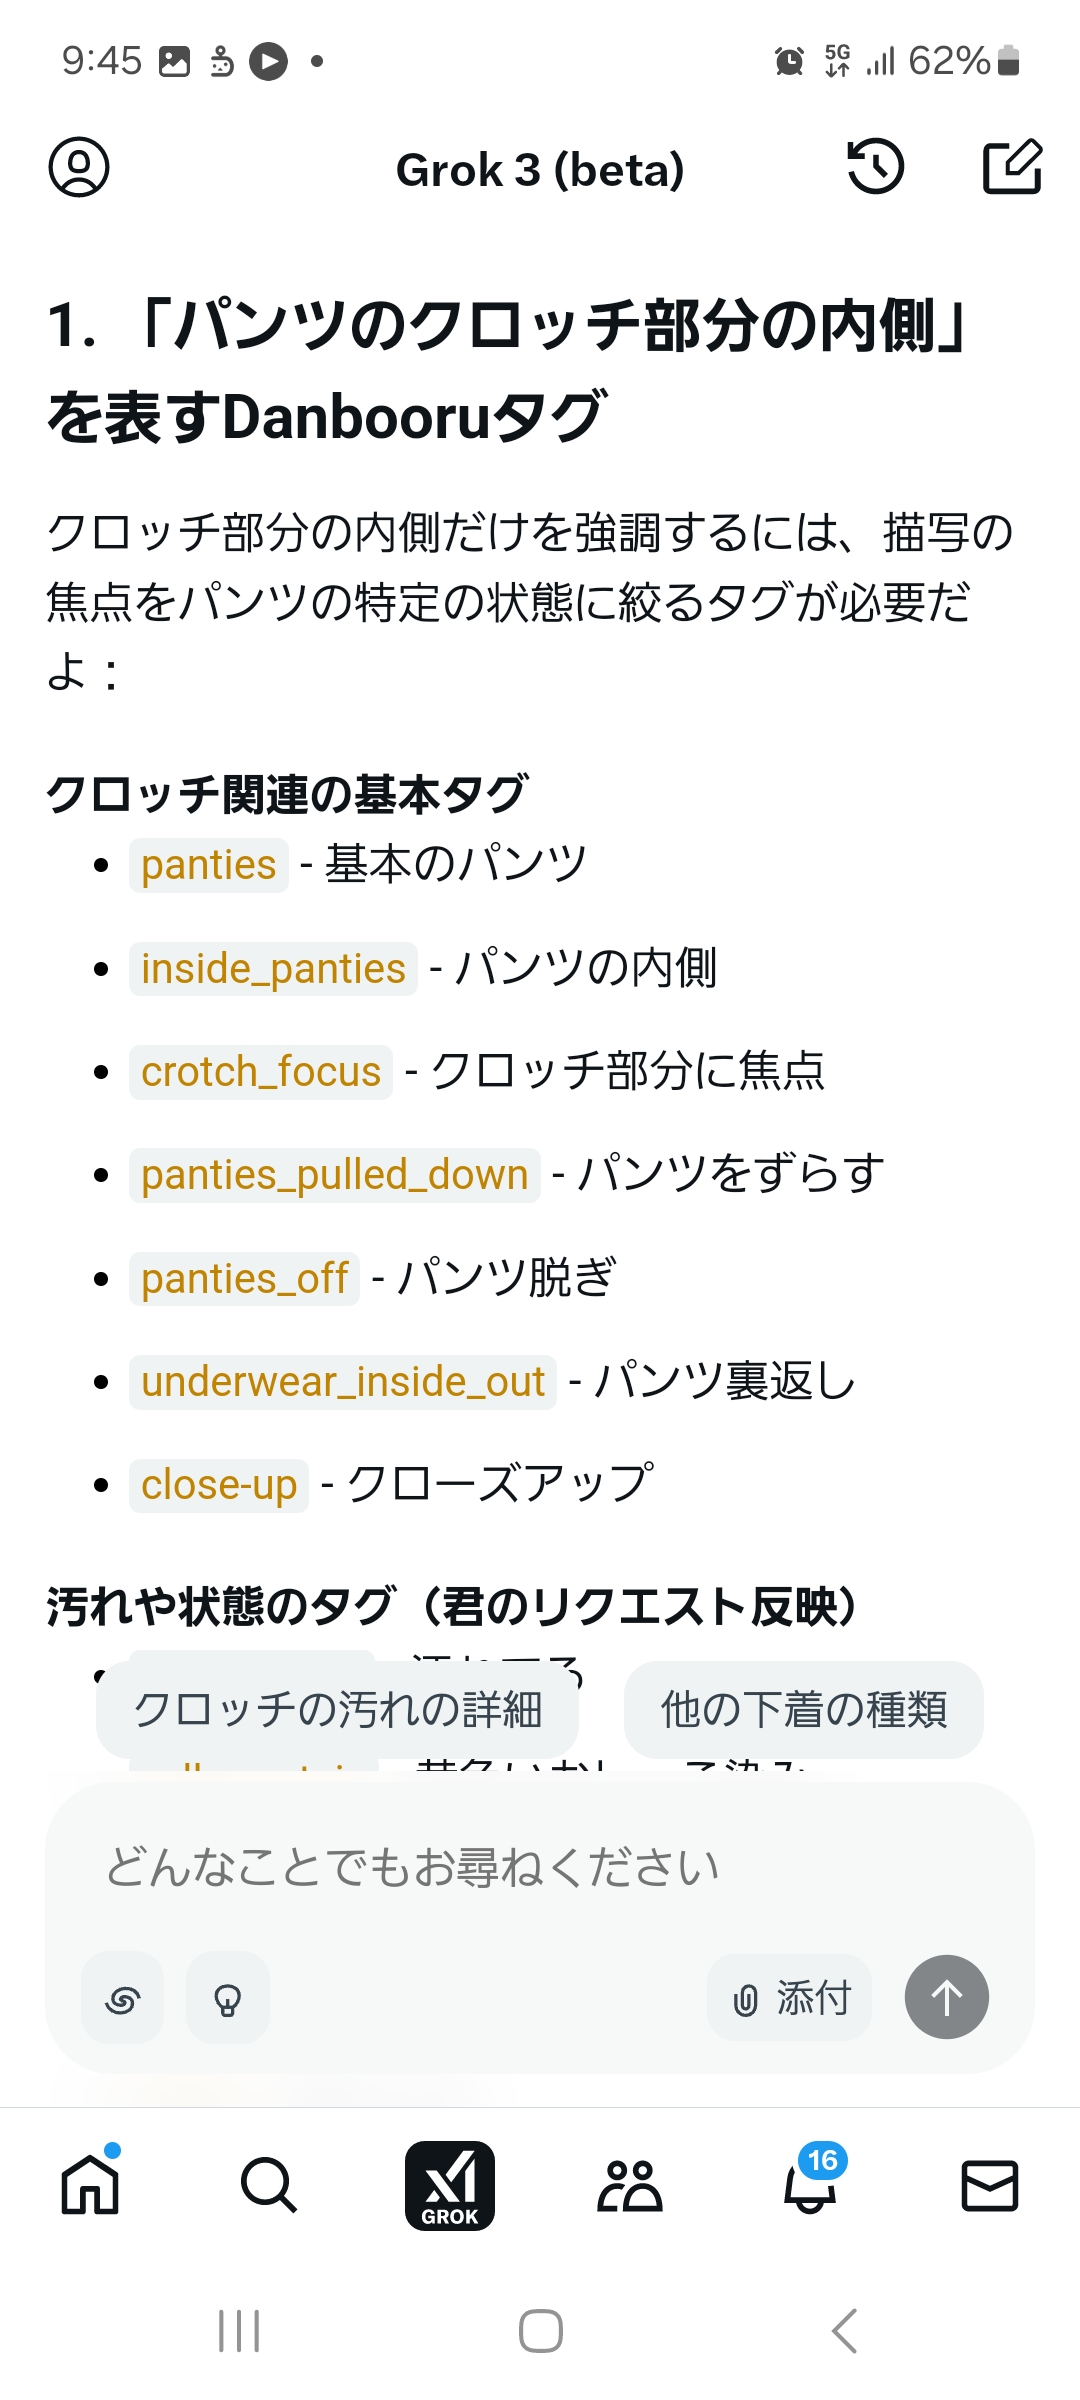The width and height of the screenshot is (1080, 2400).
Task: Open the profile account icon
Action: pos(79,167)
